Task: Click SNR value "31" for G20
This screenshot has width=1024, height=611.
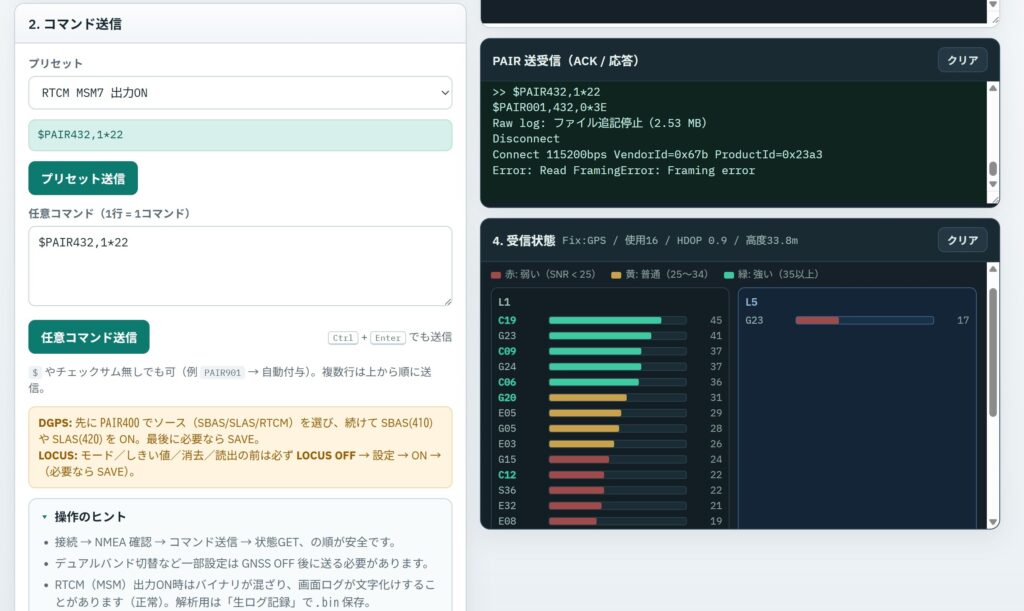Action: (716, 398)
